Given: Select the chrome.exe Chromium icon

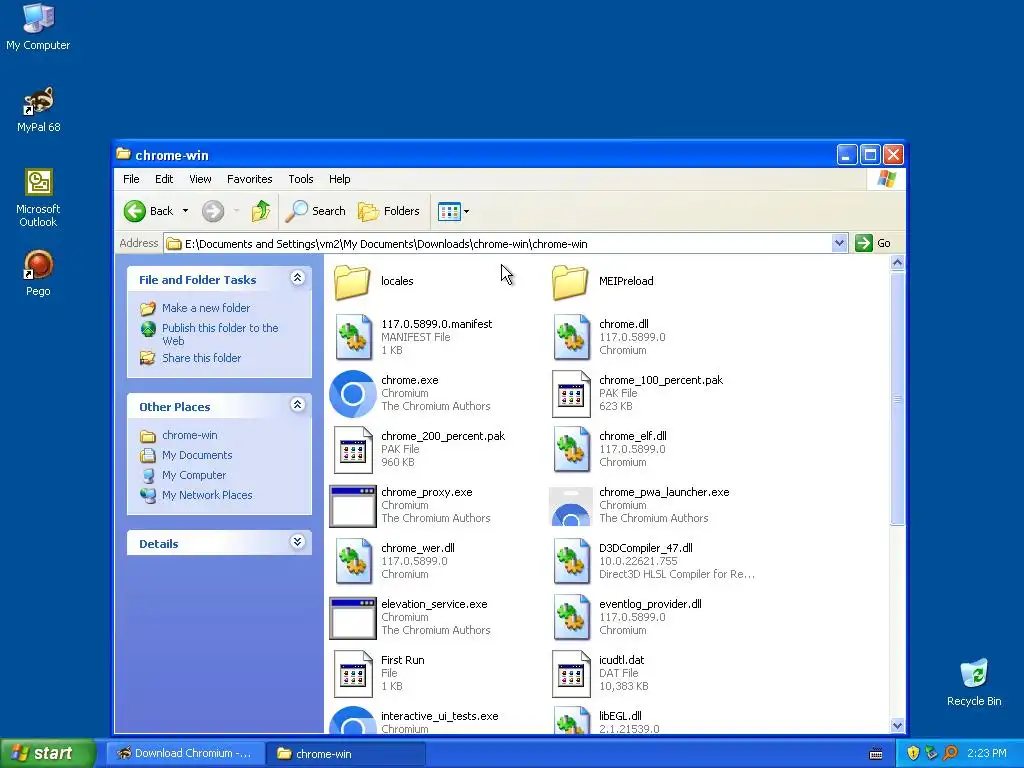Looking at the screenshot, I should [x=353, y=393].
